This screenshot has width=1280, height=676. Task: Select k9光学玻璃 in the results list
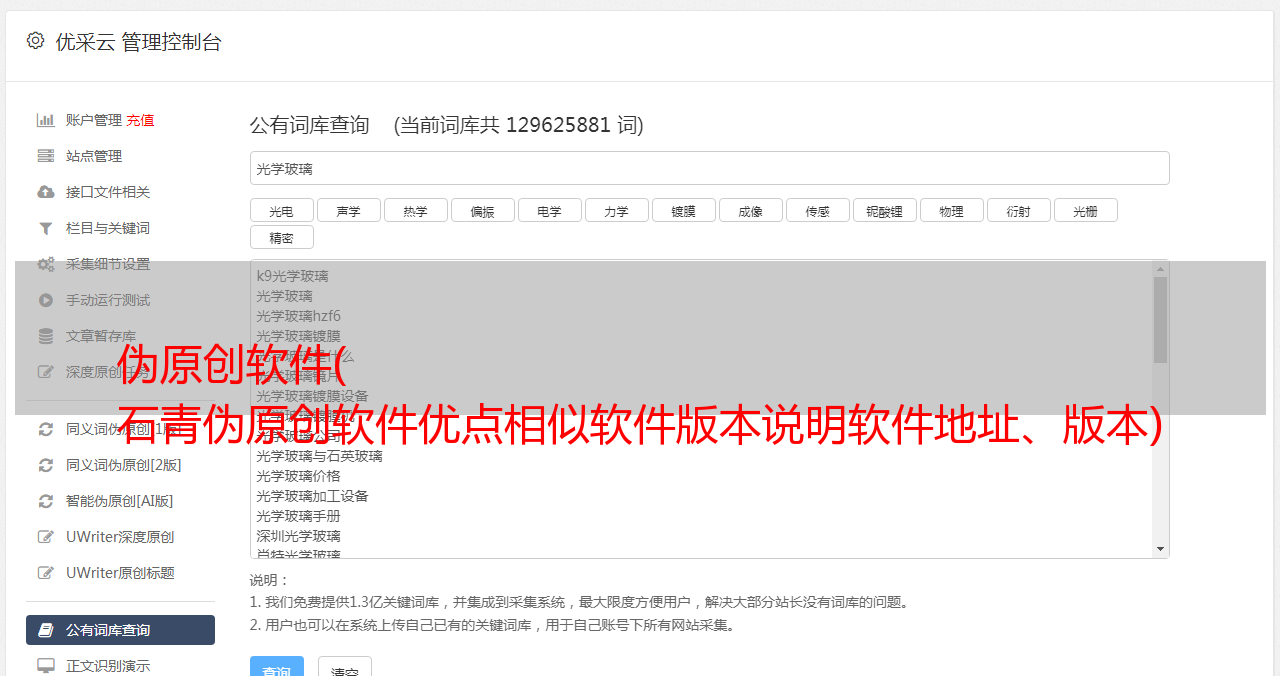(292, 276)
